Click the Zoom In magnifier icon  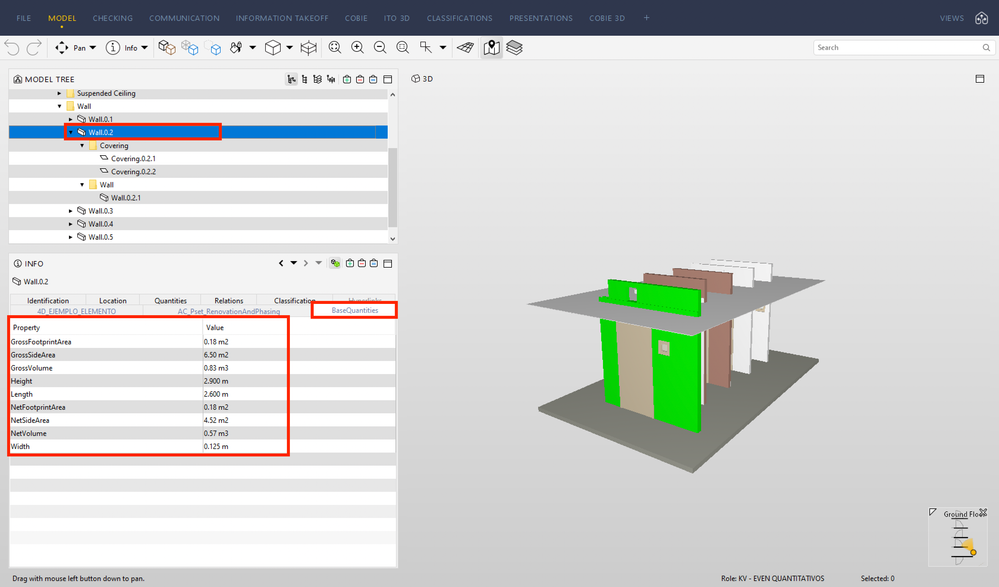click(x=357, y=47)
